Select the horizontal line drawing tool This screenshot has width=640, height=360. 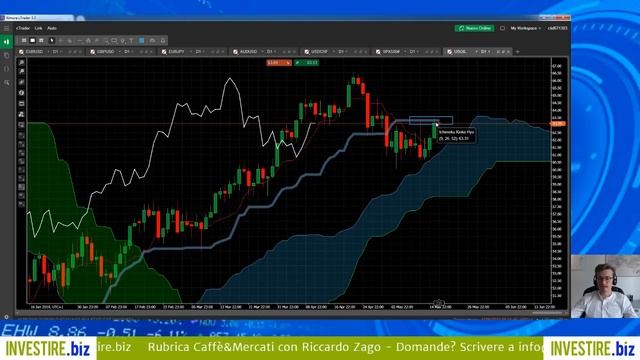pos(79,40)
